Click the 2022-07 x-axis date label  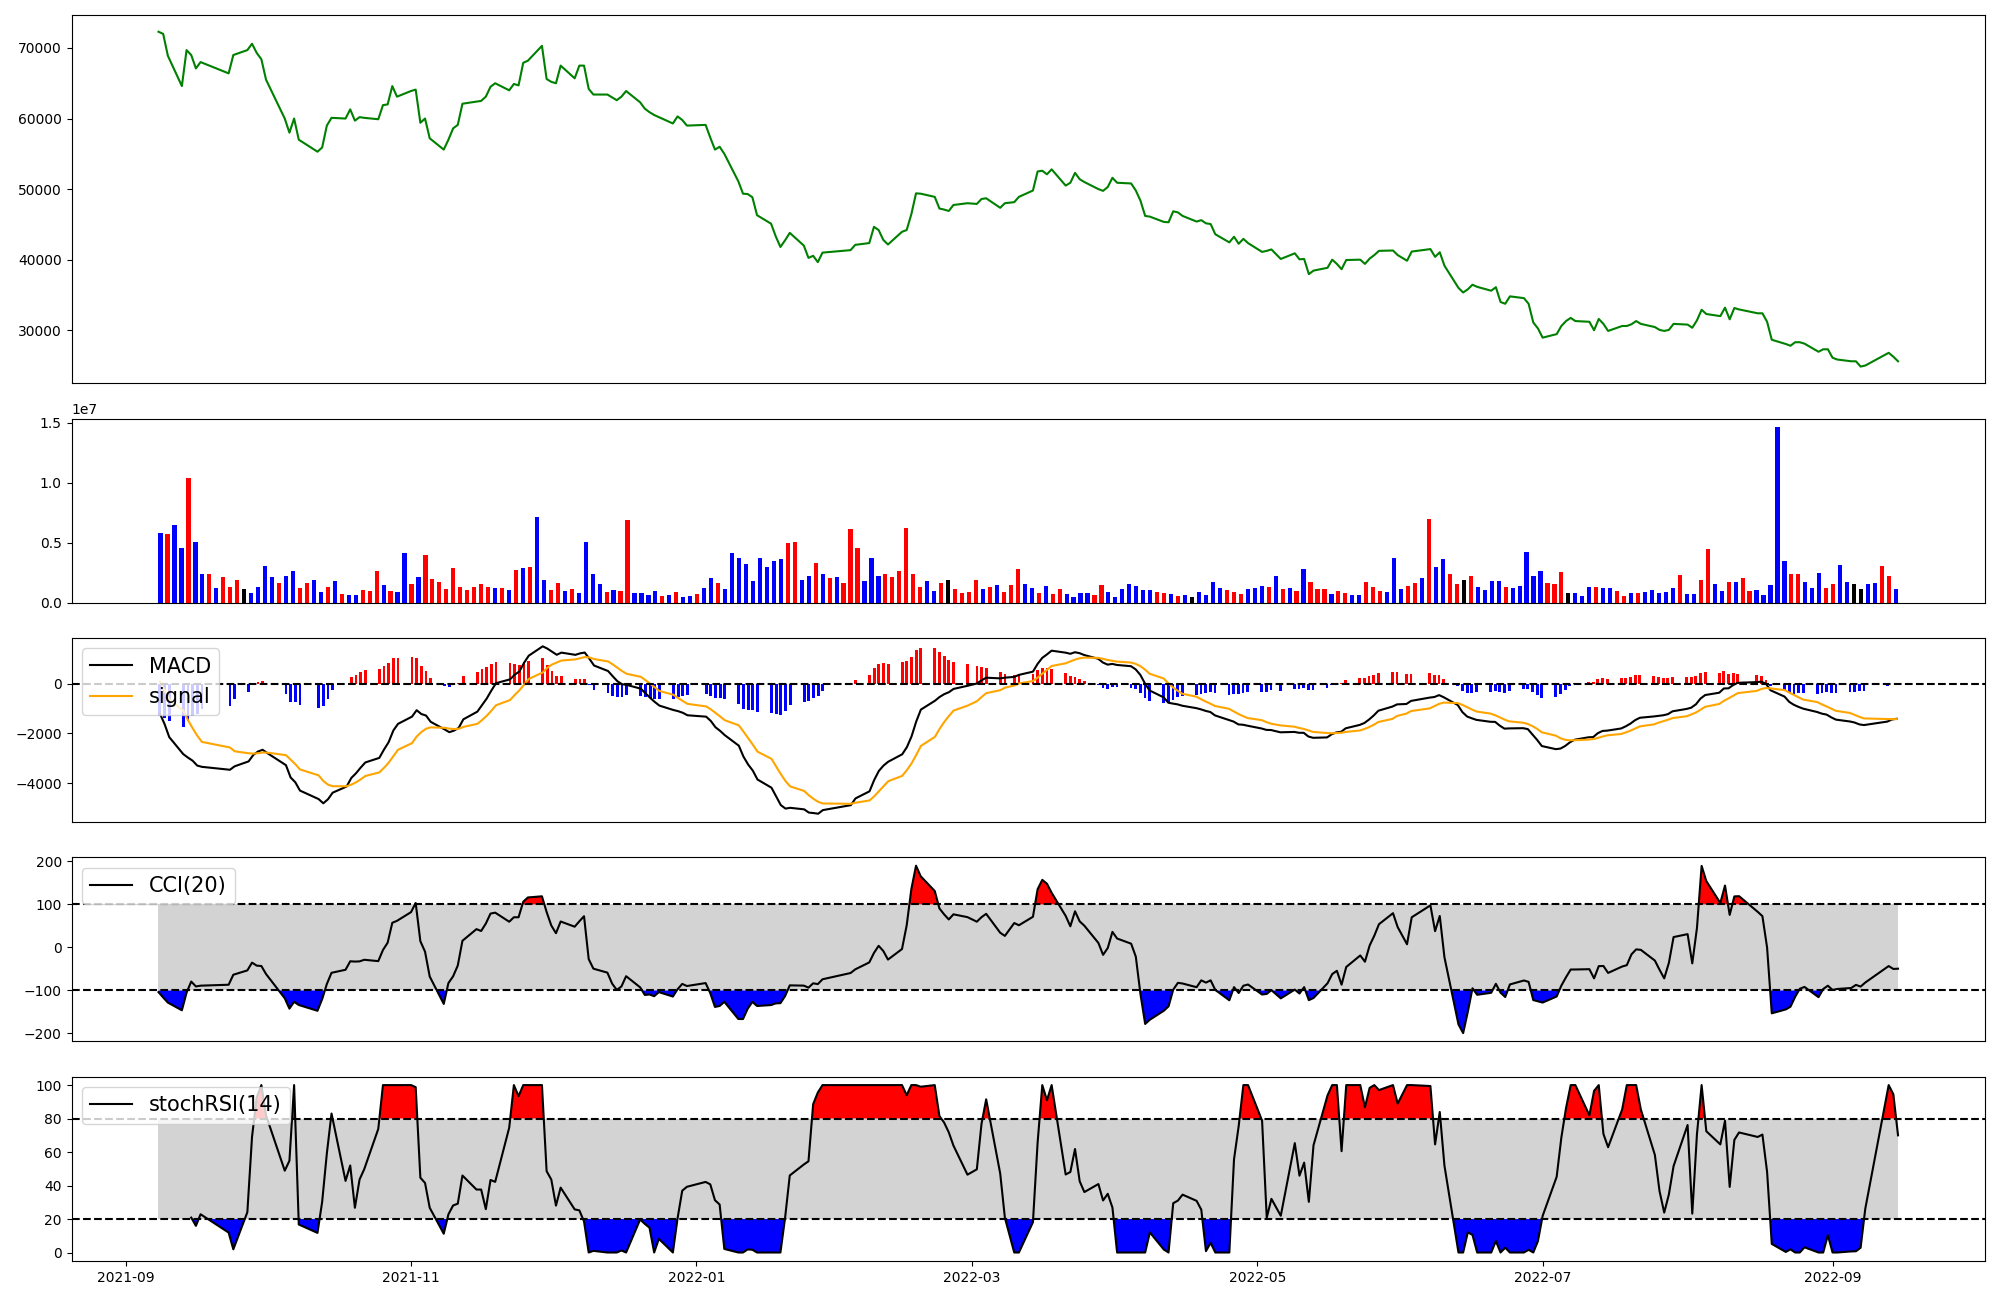click(1543, 1277)
